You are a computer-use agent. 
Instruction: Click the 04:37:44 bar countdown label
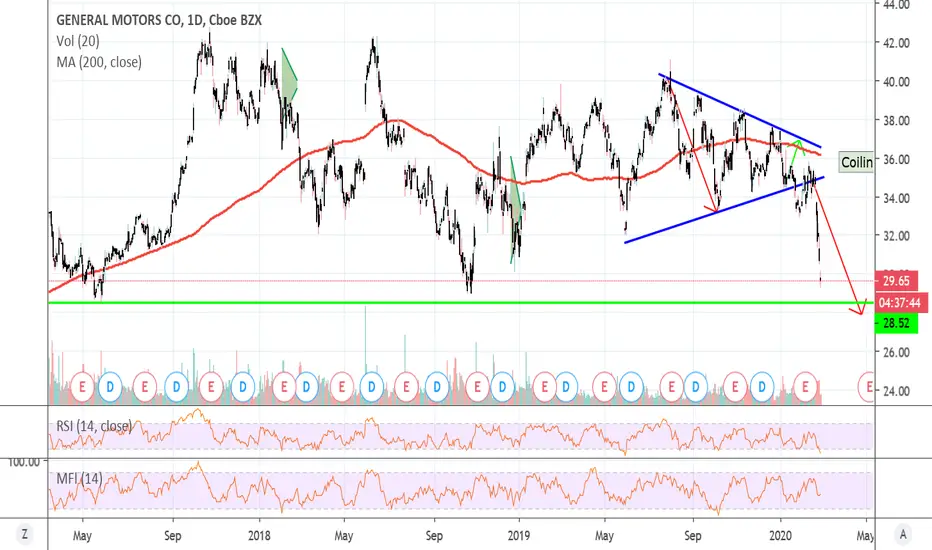[900, 303]
